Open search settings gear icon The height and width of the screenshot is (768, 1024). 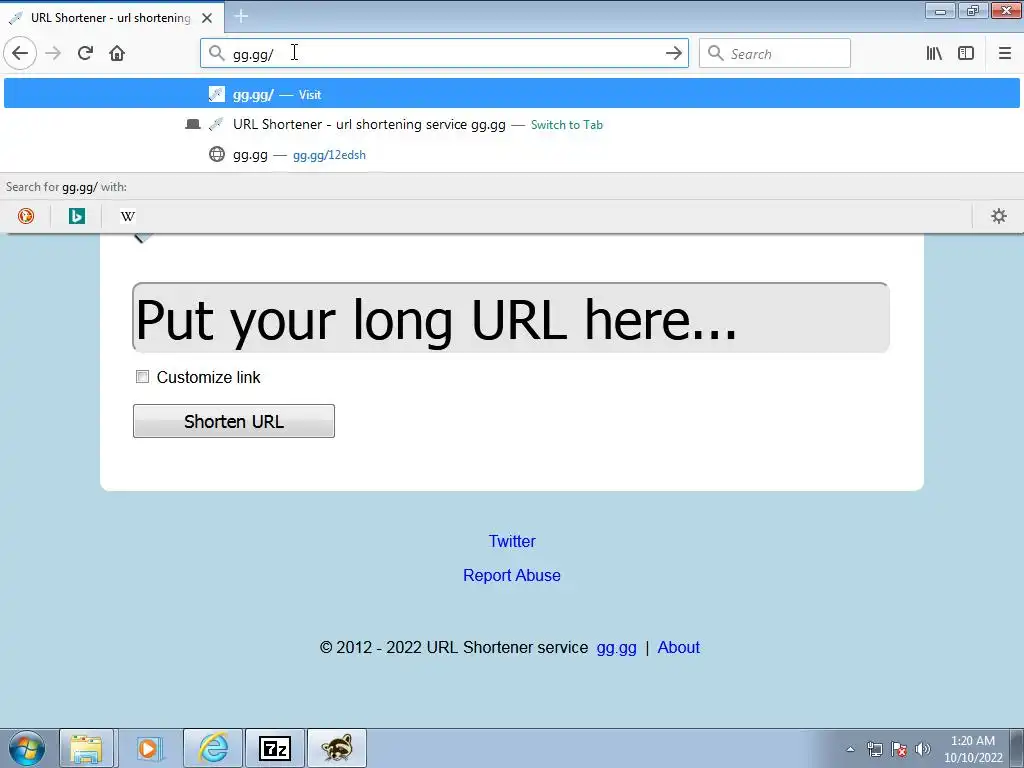(999, 216)
